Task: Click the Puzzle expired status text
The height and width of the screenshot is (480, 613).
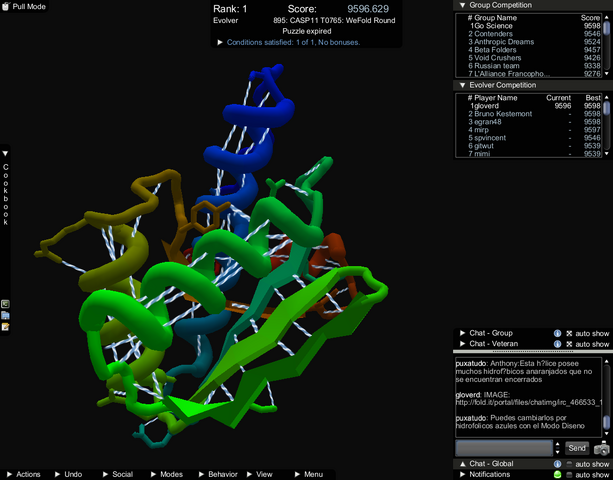Action: click(x=306, y=31)
